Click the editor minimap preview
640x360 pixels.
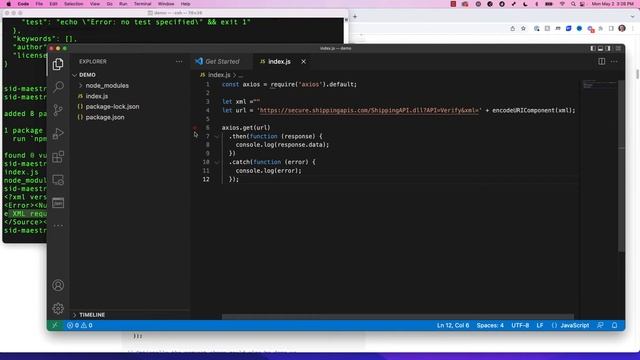coord(599,84)
